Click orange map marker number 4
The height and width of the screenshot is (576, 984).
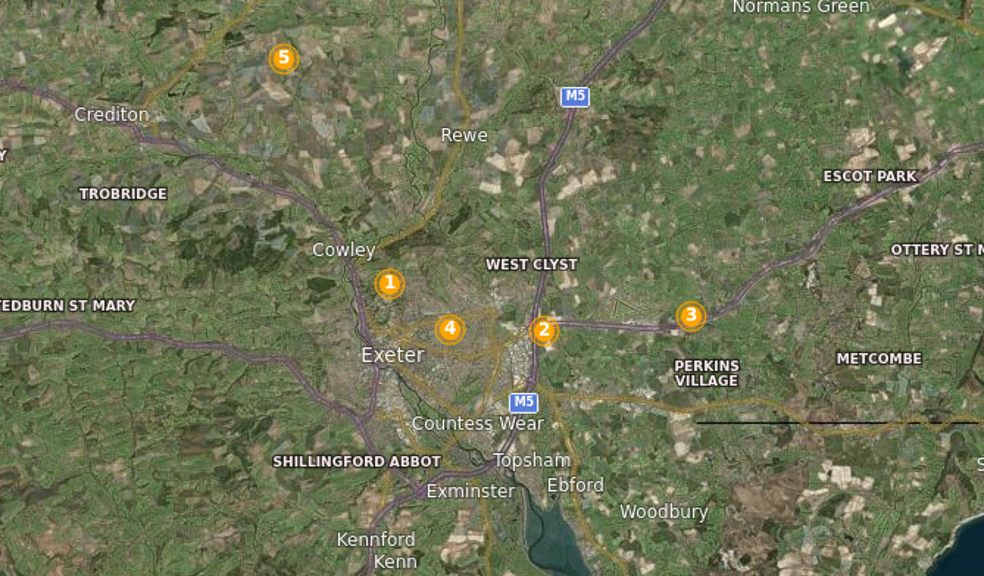tap(450, 329)
